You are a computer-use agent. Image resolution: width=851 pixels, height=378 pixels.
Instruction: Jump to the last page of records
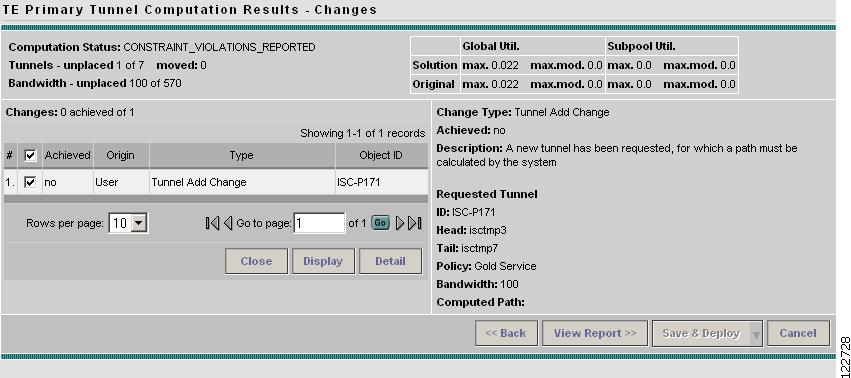tap(415, 223)
